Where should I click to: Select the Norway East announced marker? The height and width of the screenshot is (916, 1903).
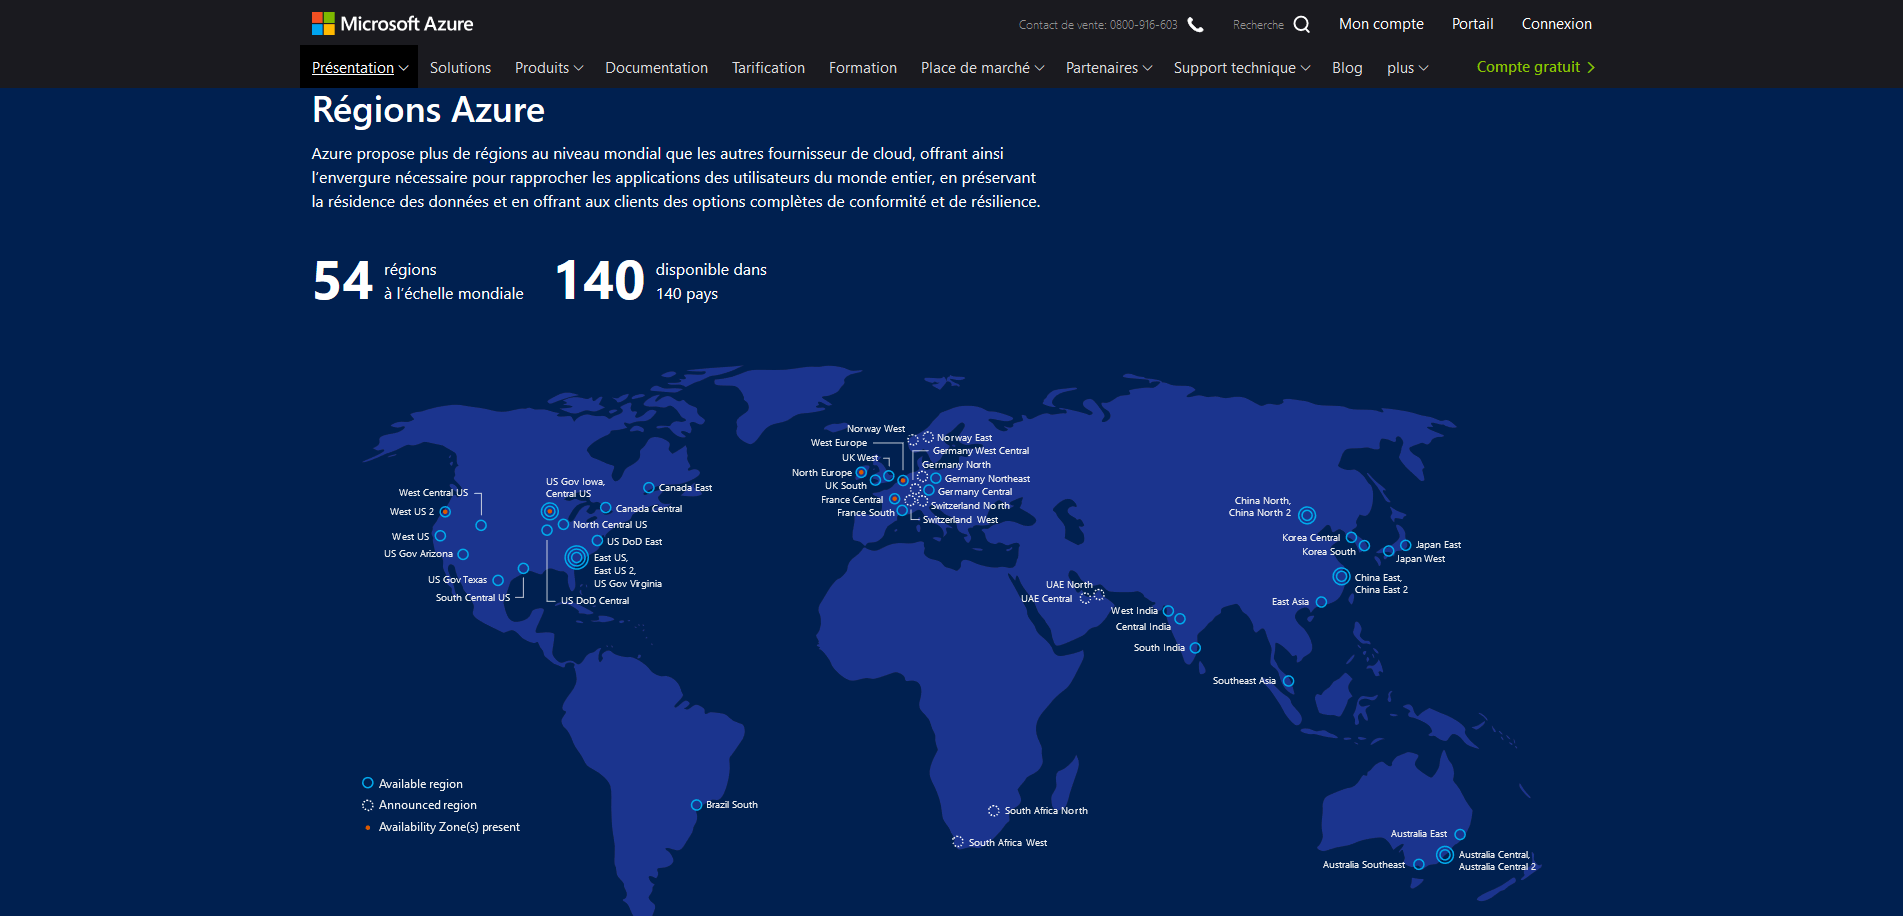(928, 437)
